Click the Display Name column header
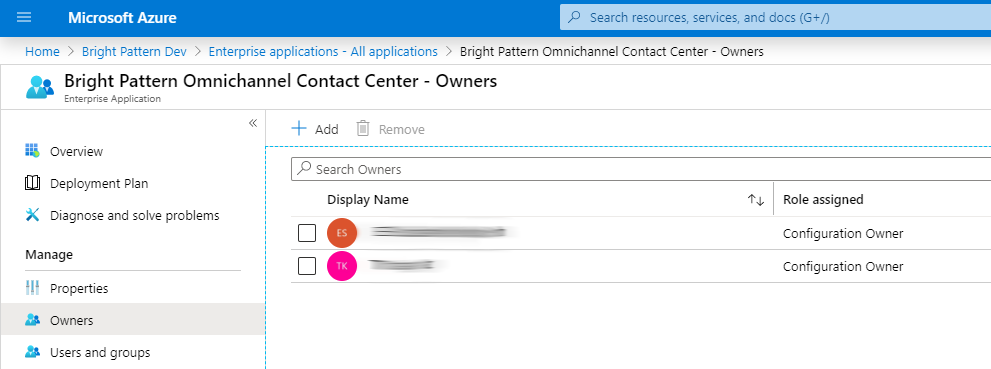 pyautogui.click(x=368, y=200)
